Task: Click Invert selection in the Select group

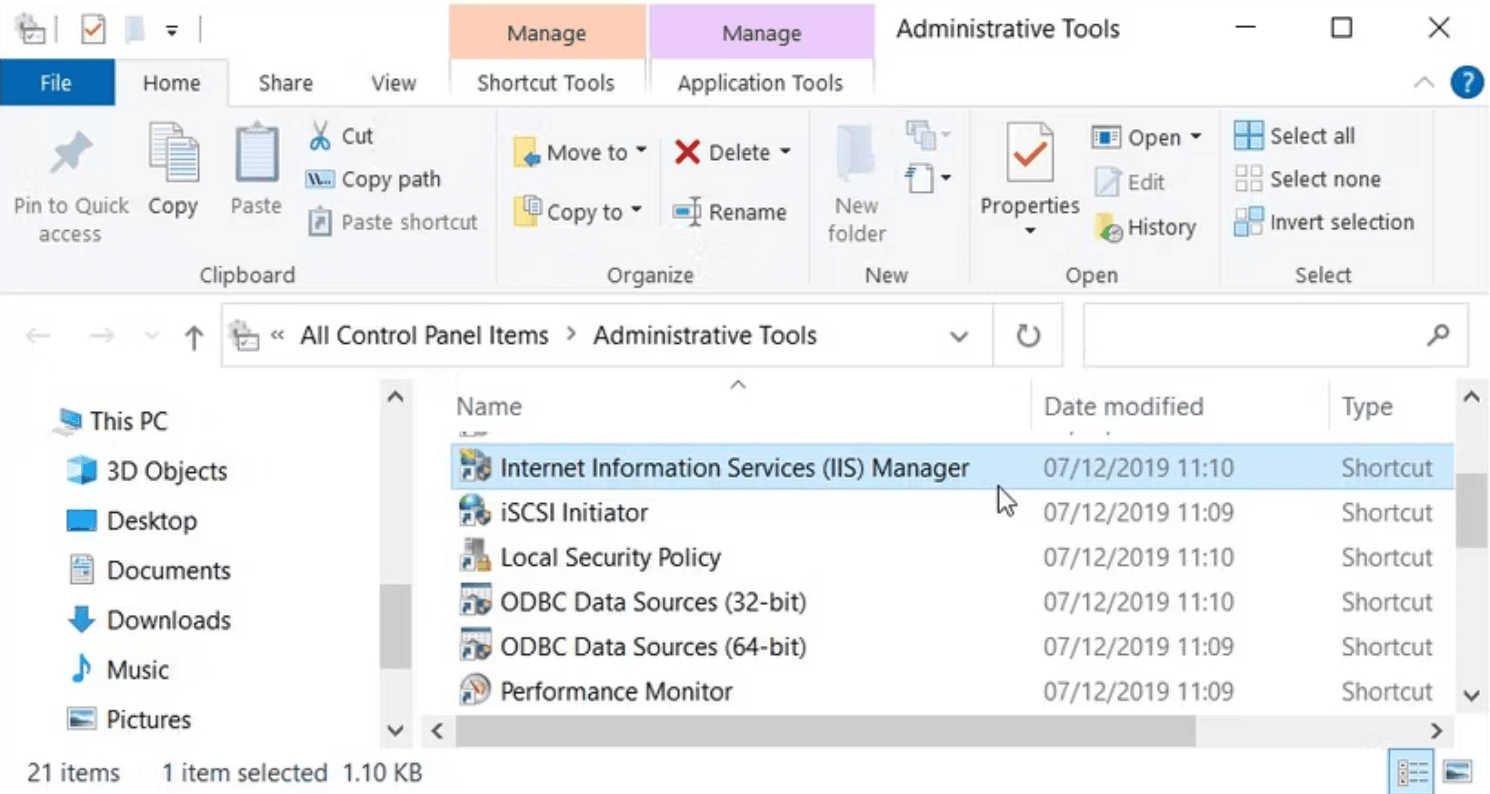Action: tap(1325, 222)
